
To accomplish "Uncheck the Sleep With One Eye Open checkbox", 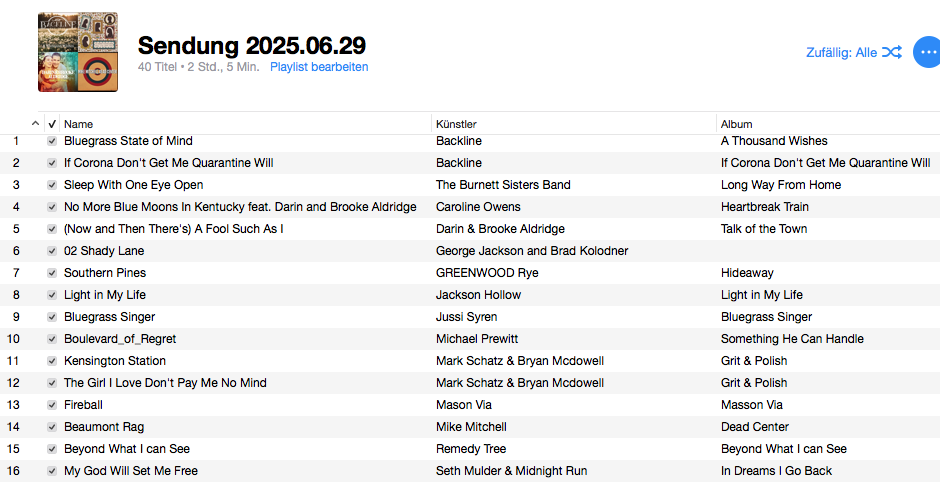I will tap(52, 185).
